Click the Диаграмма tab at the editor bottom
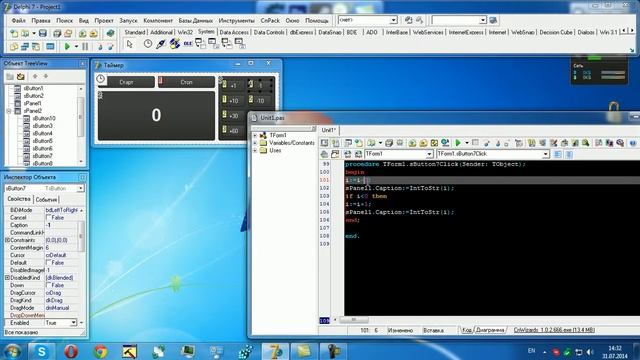This screenshot has width=640, height=360. tap(490, 330)
